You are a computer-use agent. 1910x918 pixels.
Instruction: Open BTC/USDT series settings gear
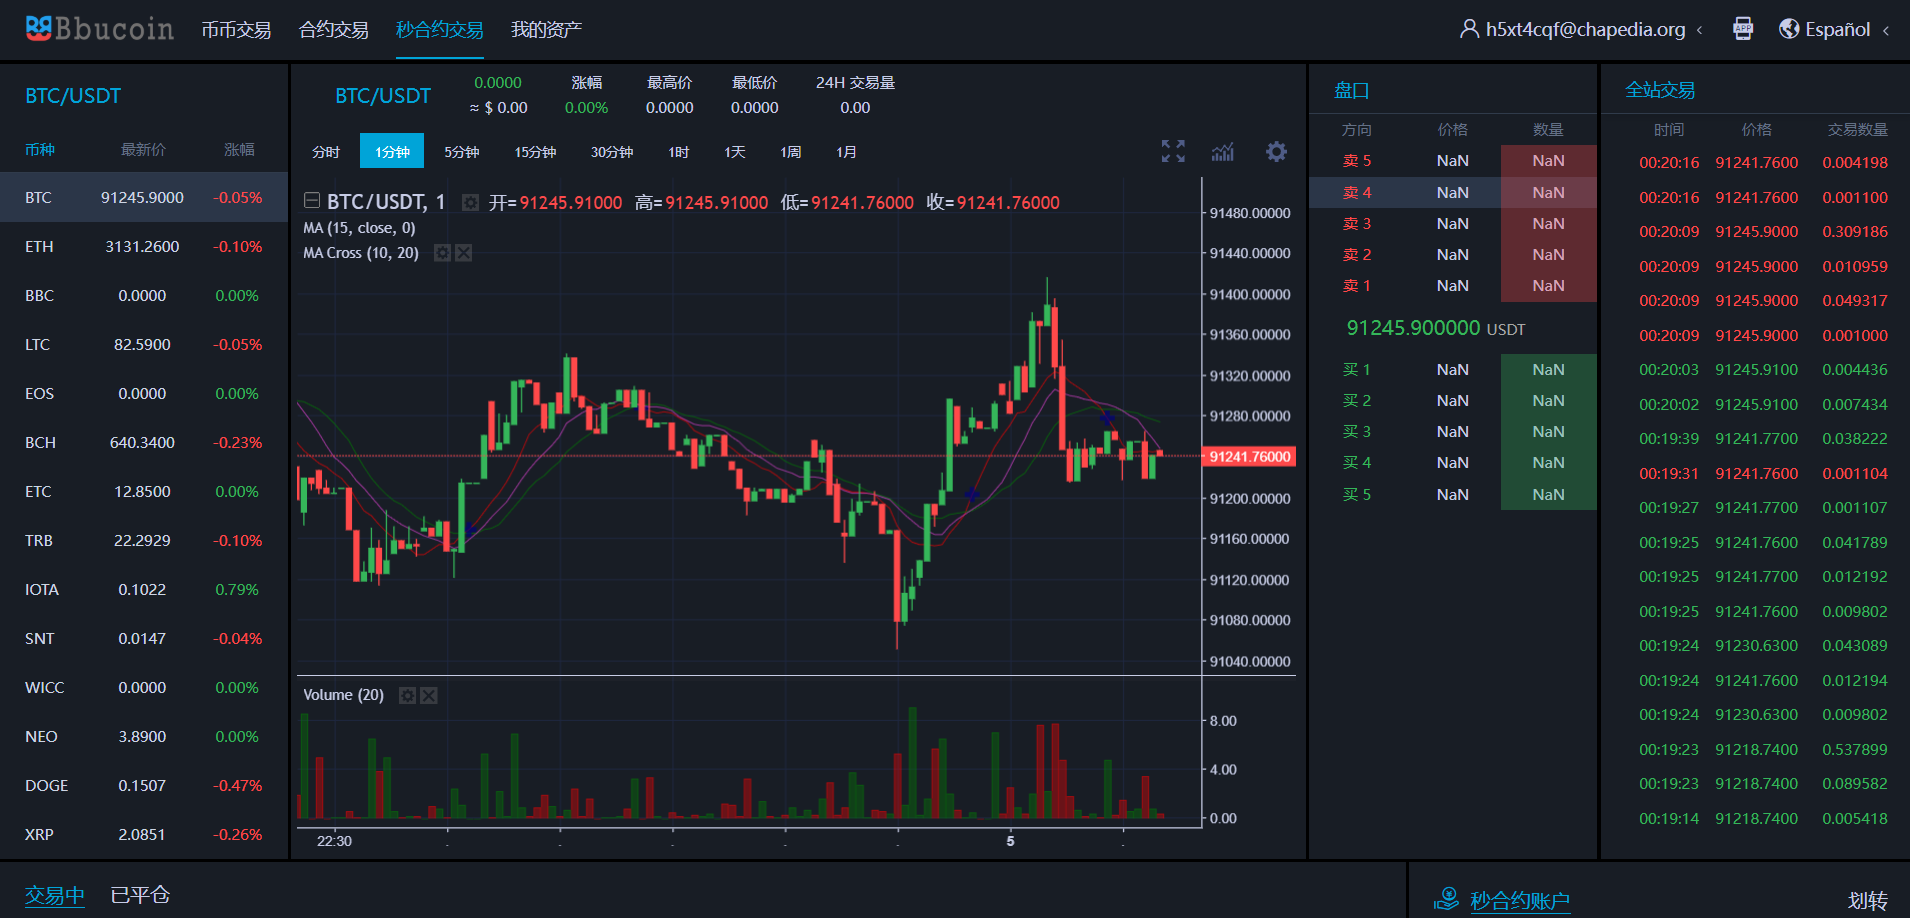pos(470,203)
